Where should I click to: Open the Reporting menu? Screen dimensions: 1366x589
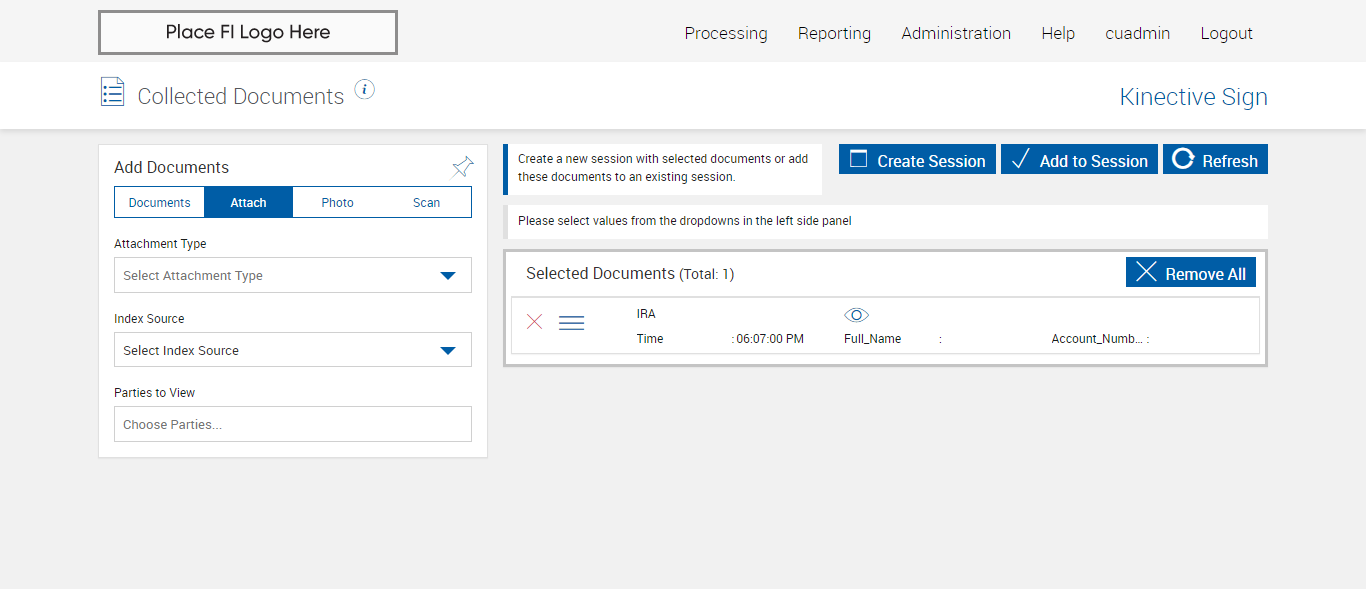(x=834, y=33)
